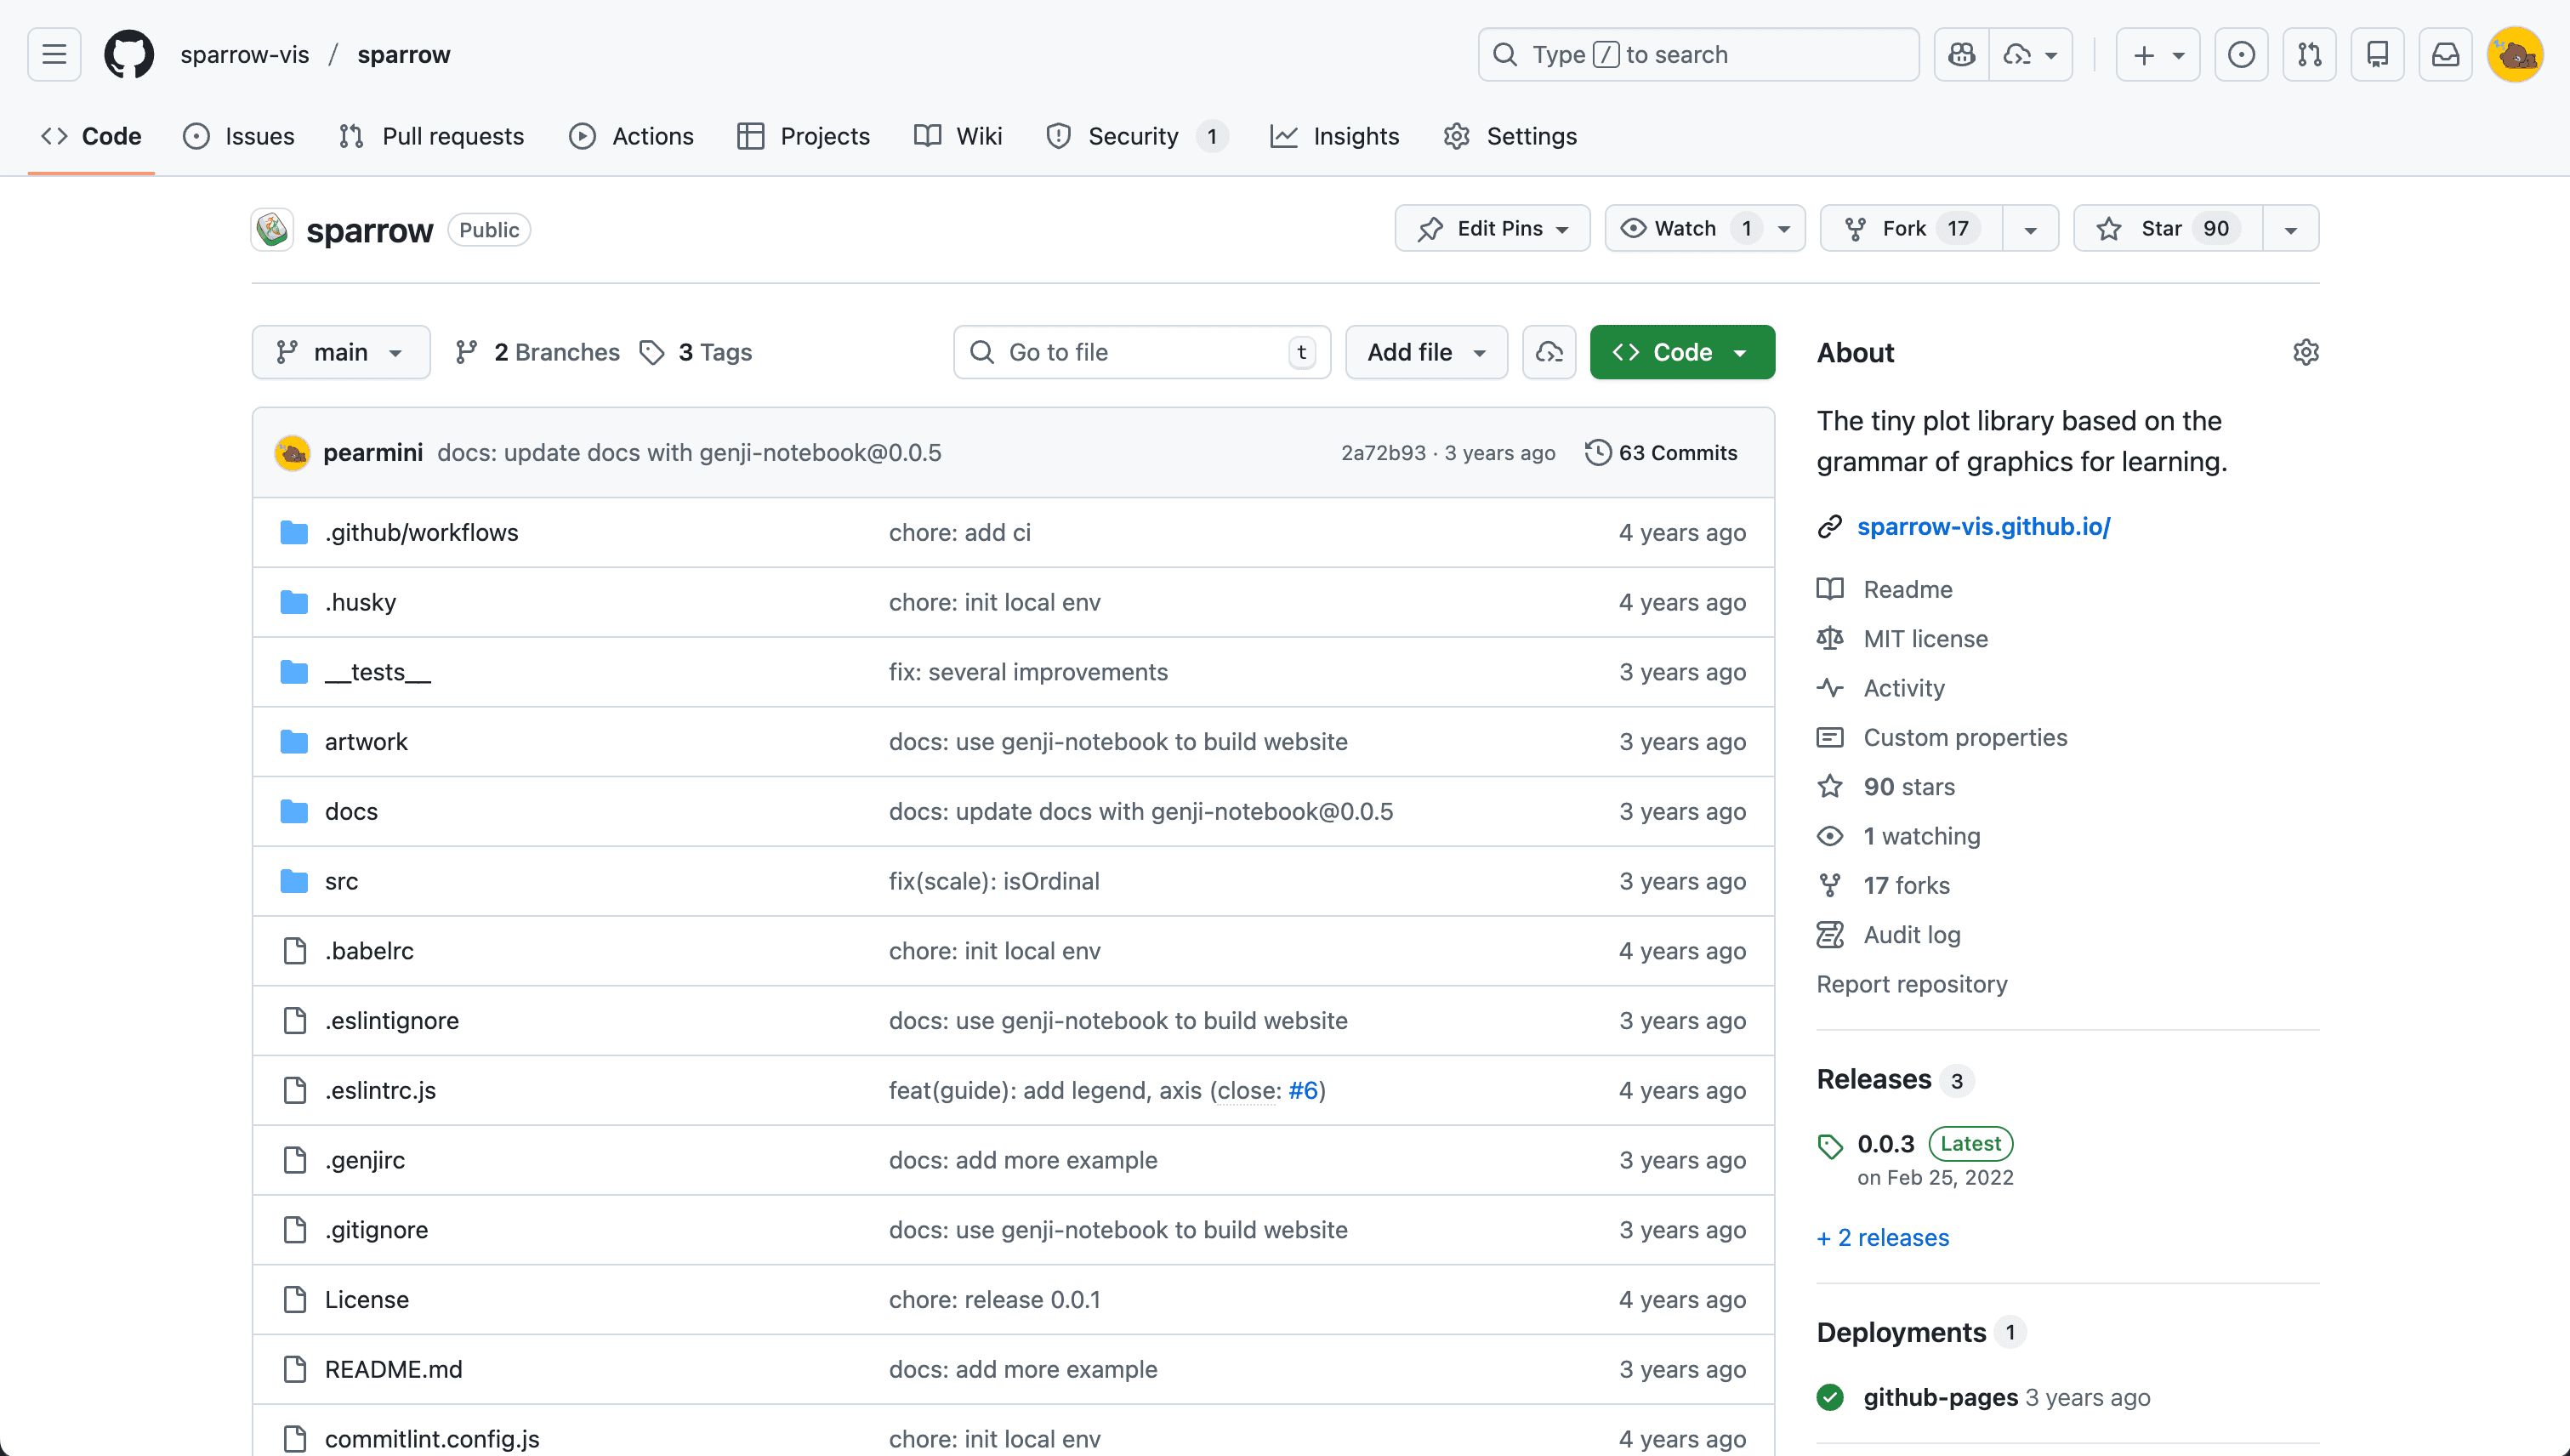Click the + 2 releases link
Viewport: 2570px width, 1456px height.
pyautogui.click(x=1883, y=1237)
